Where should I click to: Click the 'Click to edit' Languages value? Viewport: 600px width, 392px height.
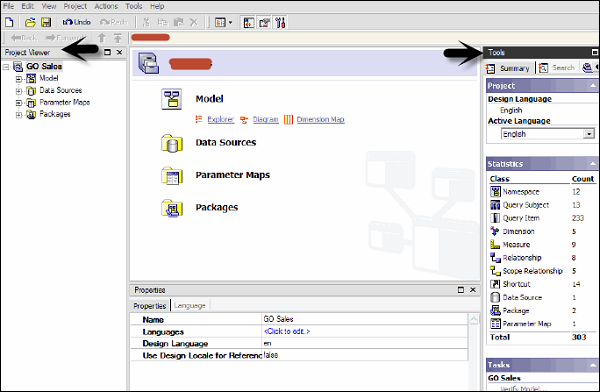point(287,331)
